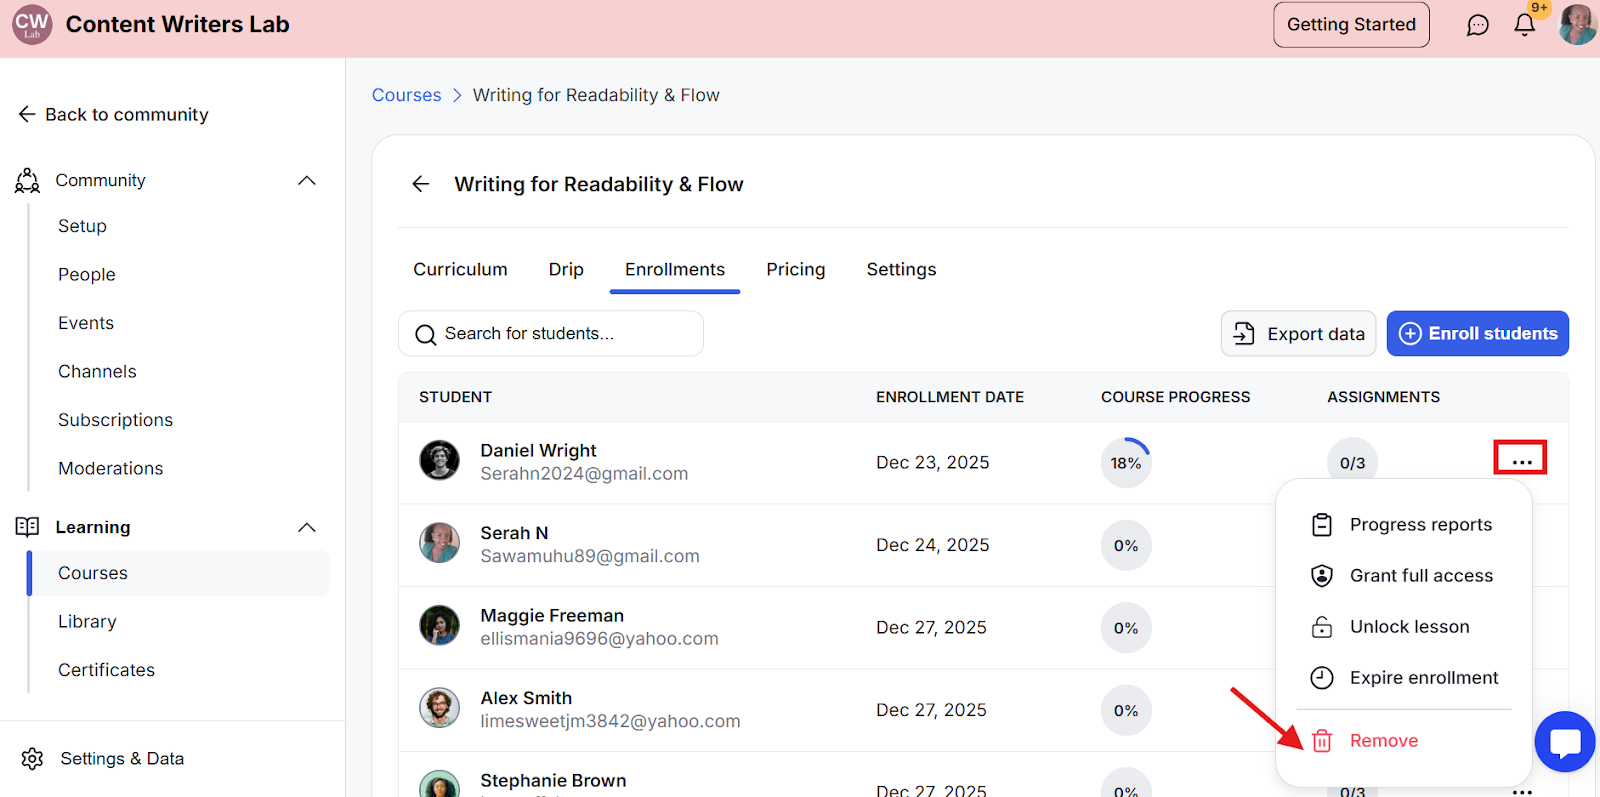The width and height of the screenshot is (1600, 797).
Task: Open the Pricing tab
Action: [795, 269]
